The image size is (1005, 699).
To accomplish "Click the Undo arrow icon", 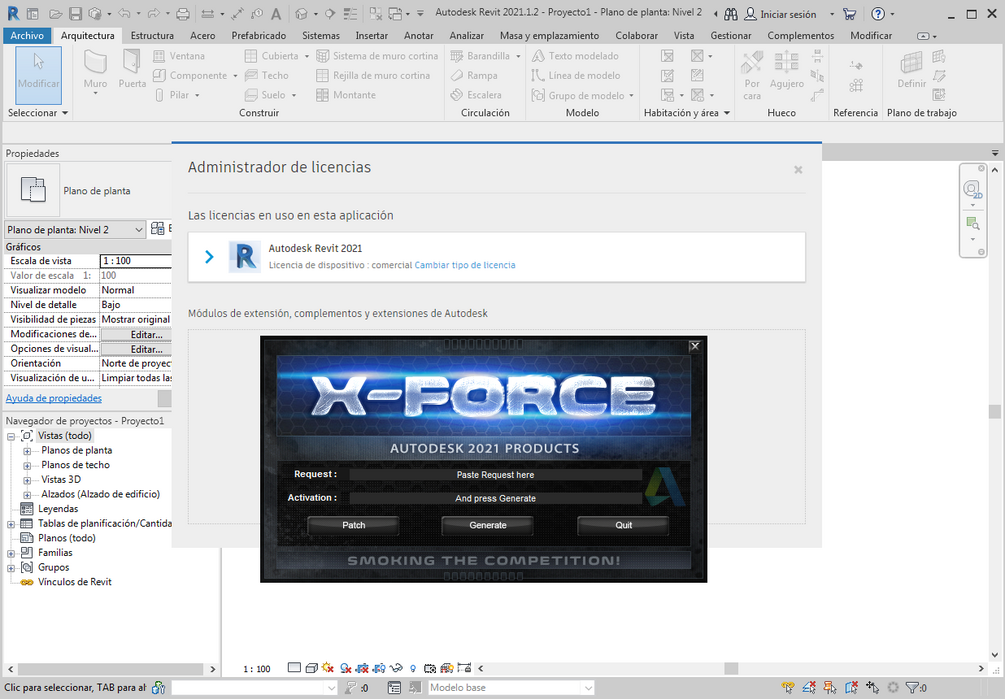I will tap(124, 13).
